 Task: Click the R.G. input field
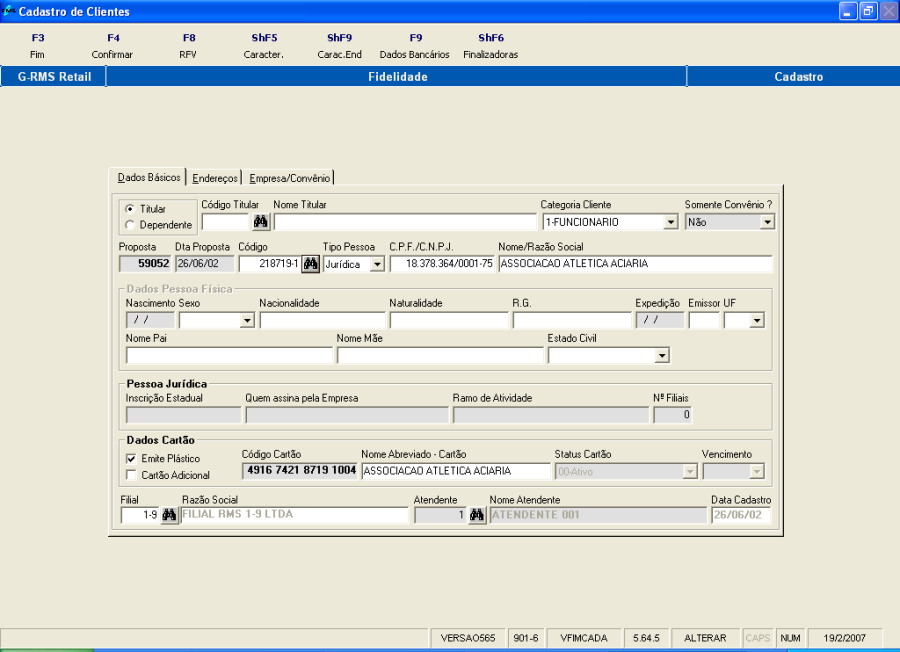[x=572, y=320]
